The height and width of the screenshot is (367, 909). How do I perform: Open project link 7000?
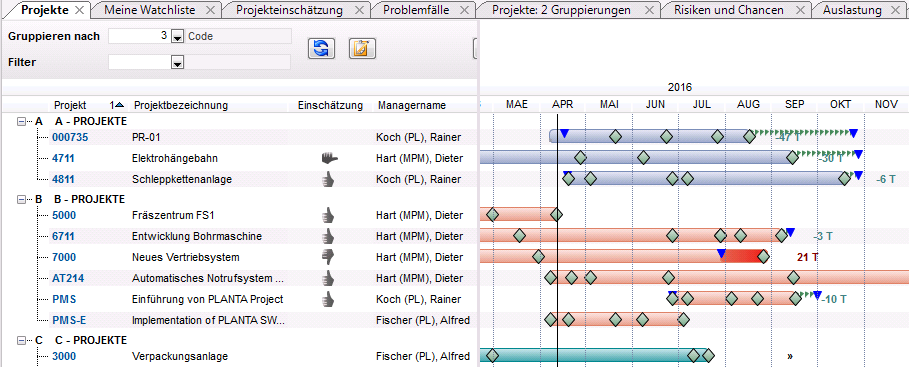click(64, 257)
